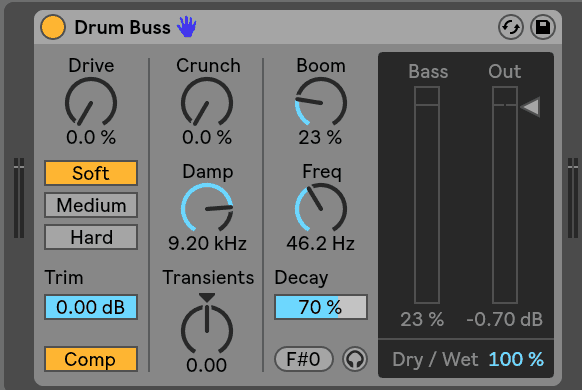Toggle the Drum Buss device activator
582x390 pixels.
(53, 27)
